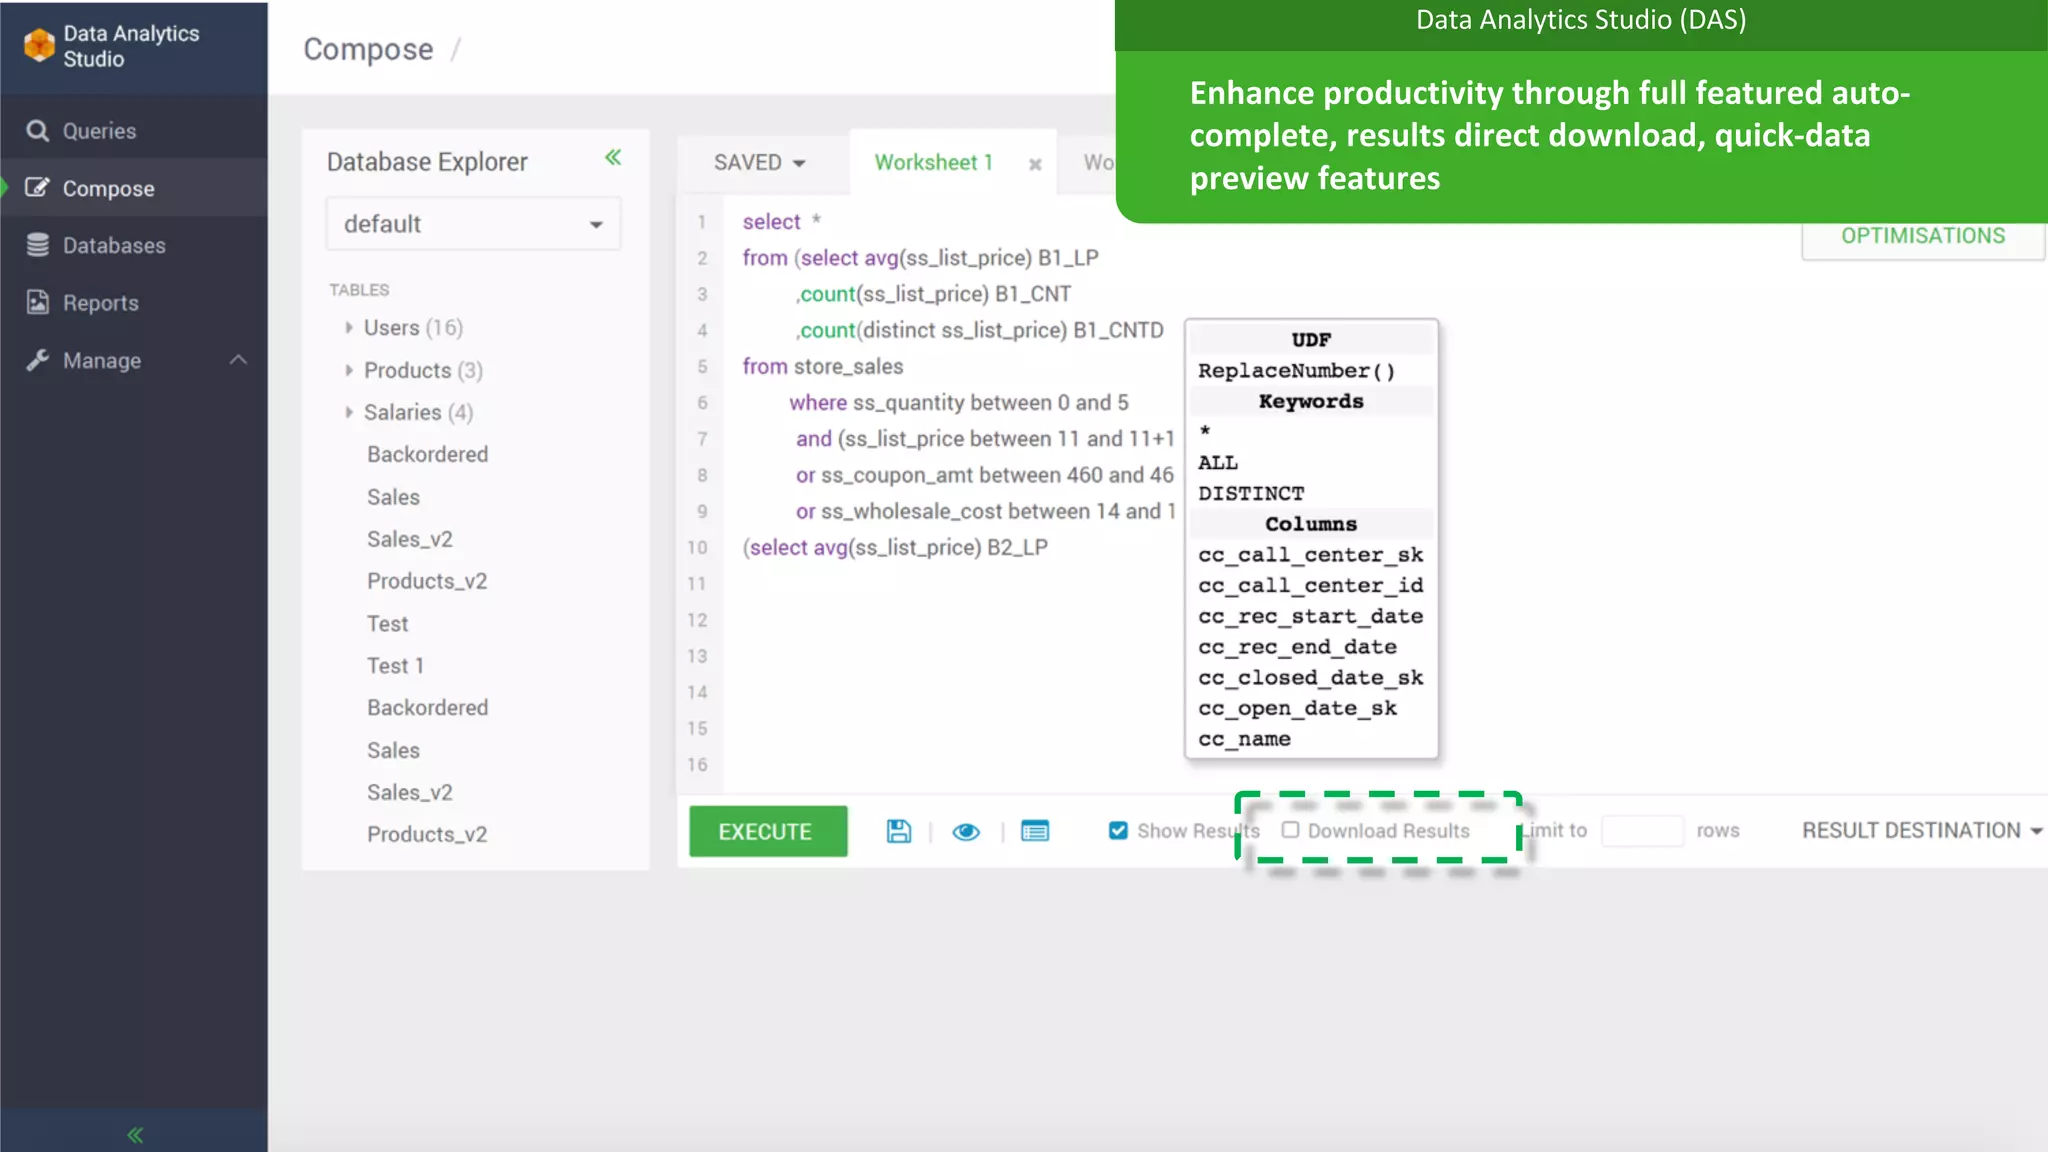
Task: Collapse the Database Explorer panel
Action: pos(613,157)
